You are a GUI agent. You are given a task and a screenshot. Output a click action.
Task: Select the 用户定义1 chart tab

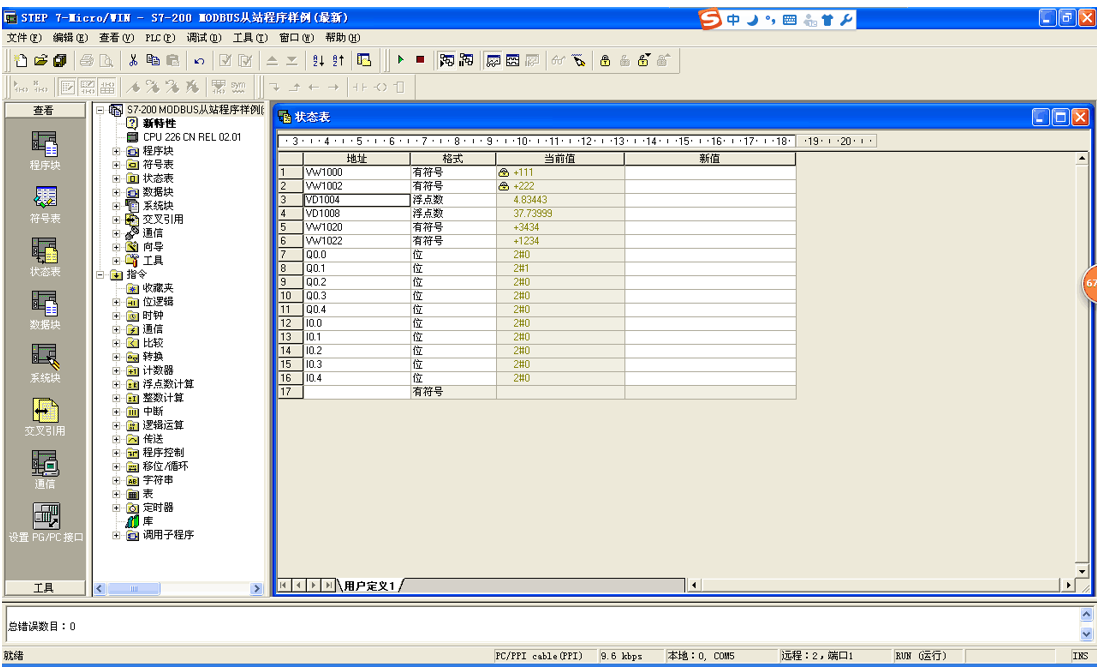[x=369, y=585]
